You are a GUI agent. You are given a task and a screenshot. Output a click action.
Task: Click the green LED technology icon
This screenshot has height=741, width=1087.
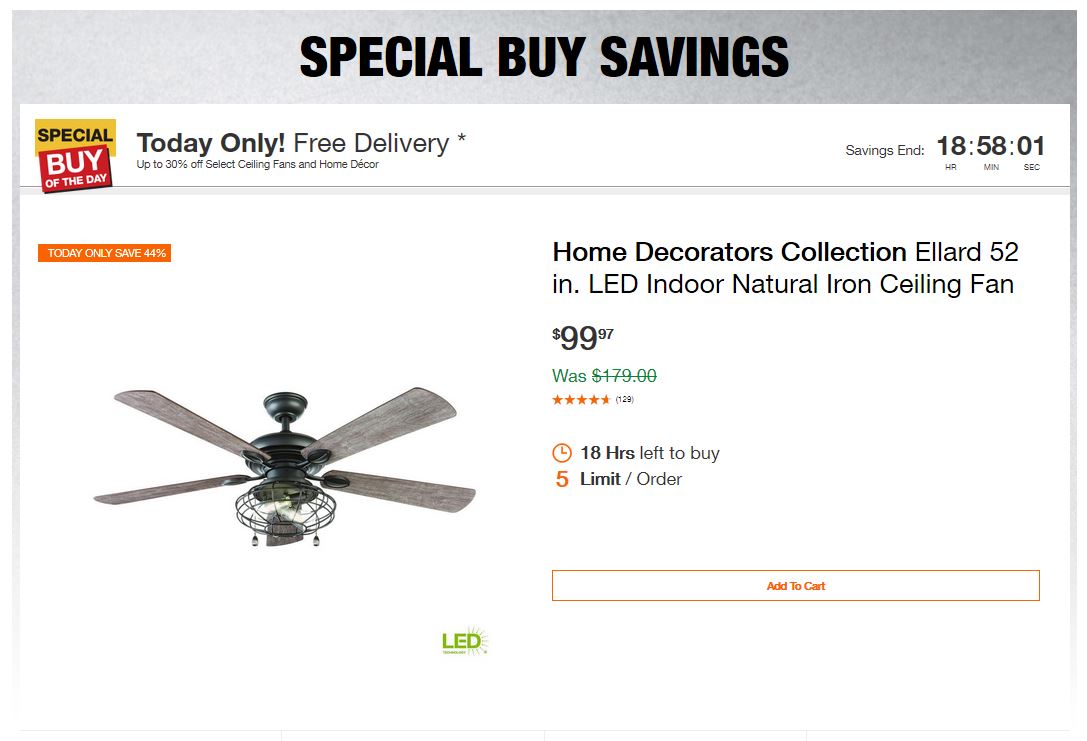coord(464,641)
